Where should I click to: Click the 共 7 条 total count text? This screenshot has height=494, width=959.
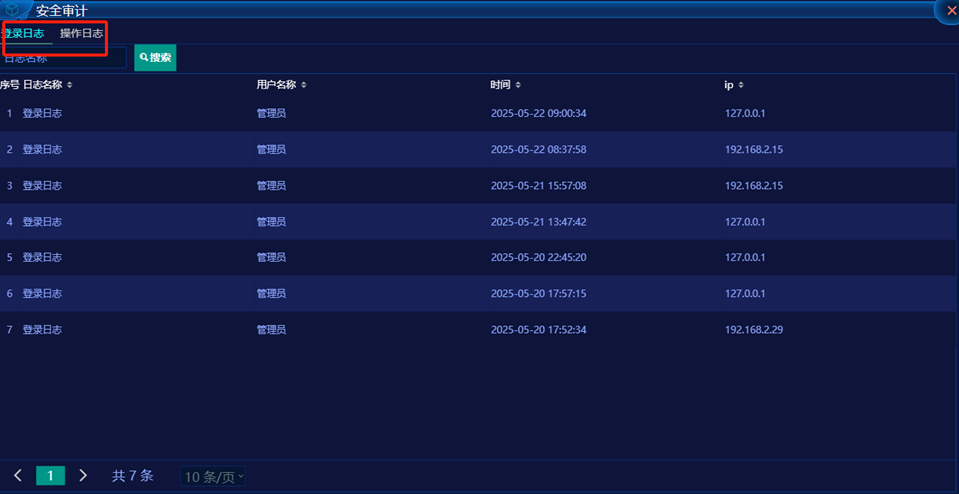(x=133, y=476)
